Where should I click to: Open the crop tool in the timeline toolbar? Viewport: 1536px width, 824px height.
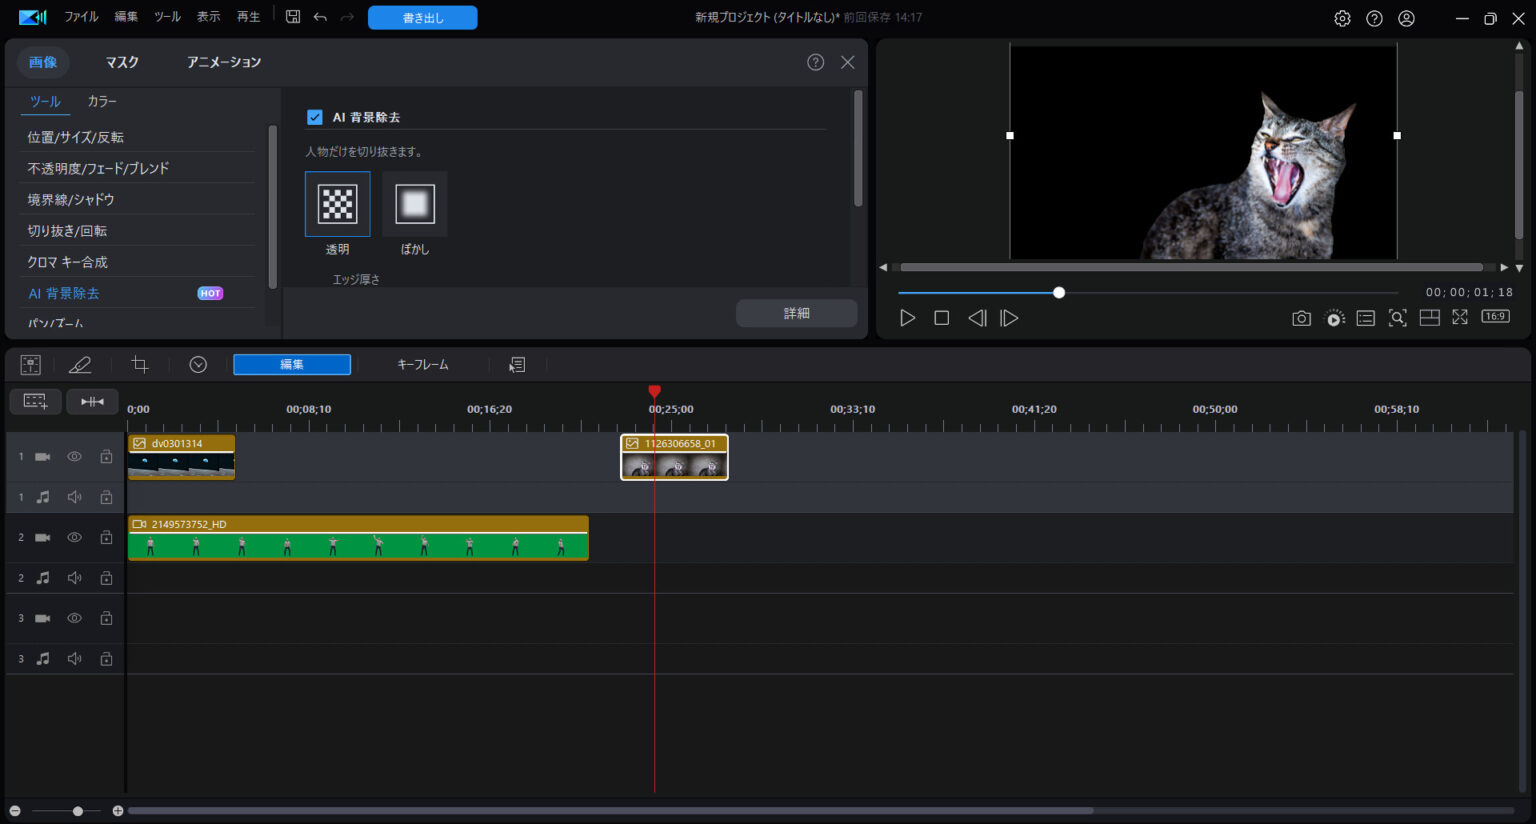tap(139, 364)
